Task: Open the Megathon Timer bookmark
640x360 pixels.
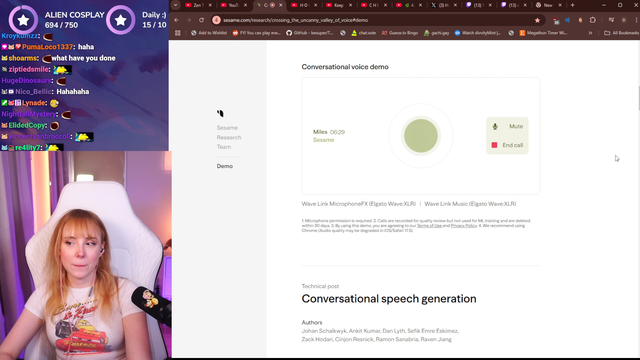Action: [543, 33]
